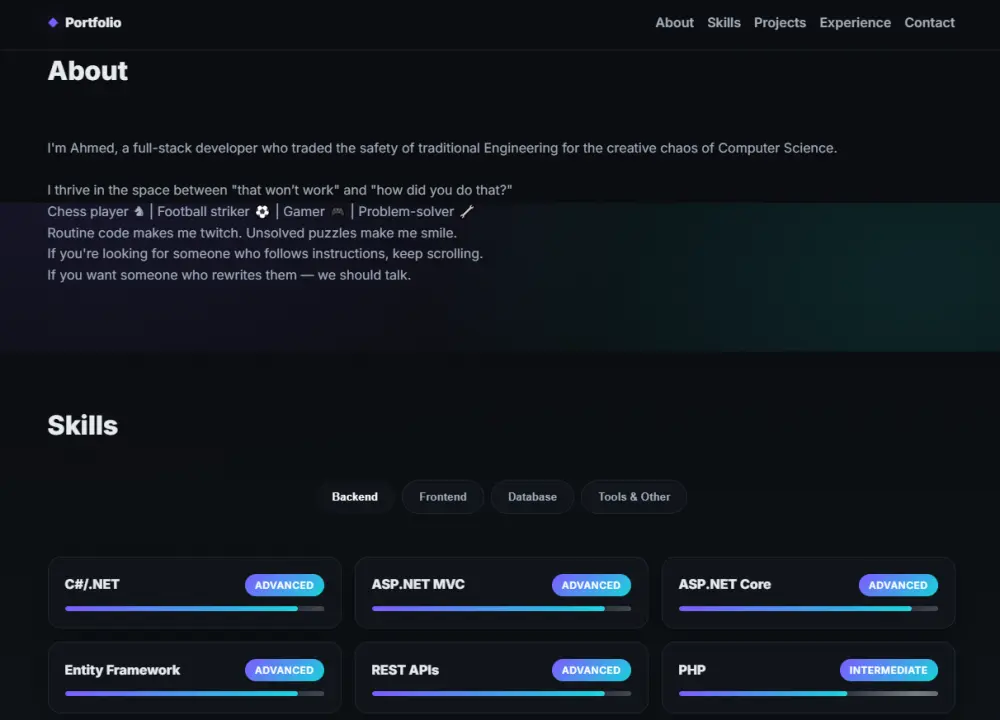Navigate to the Experience section
Screen dimensions: 1000x720
[x=855, y=23]
